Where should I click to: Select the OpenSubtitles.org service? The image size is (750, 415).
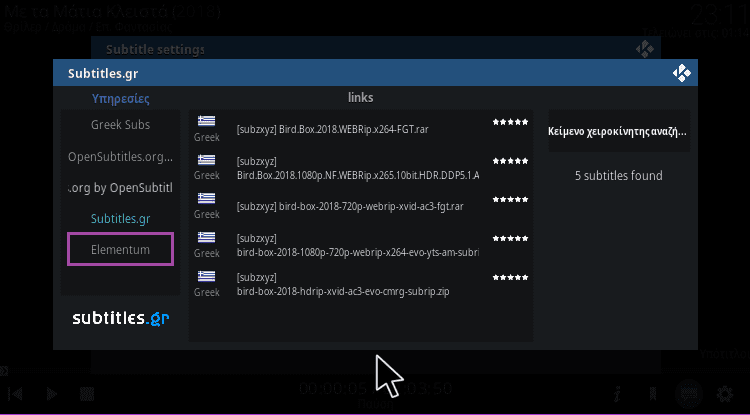coord(121,156)
